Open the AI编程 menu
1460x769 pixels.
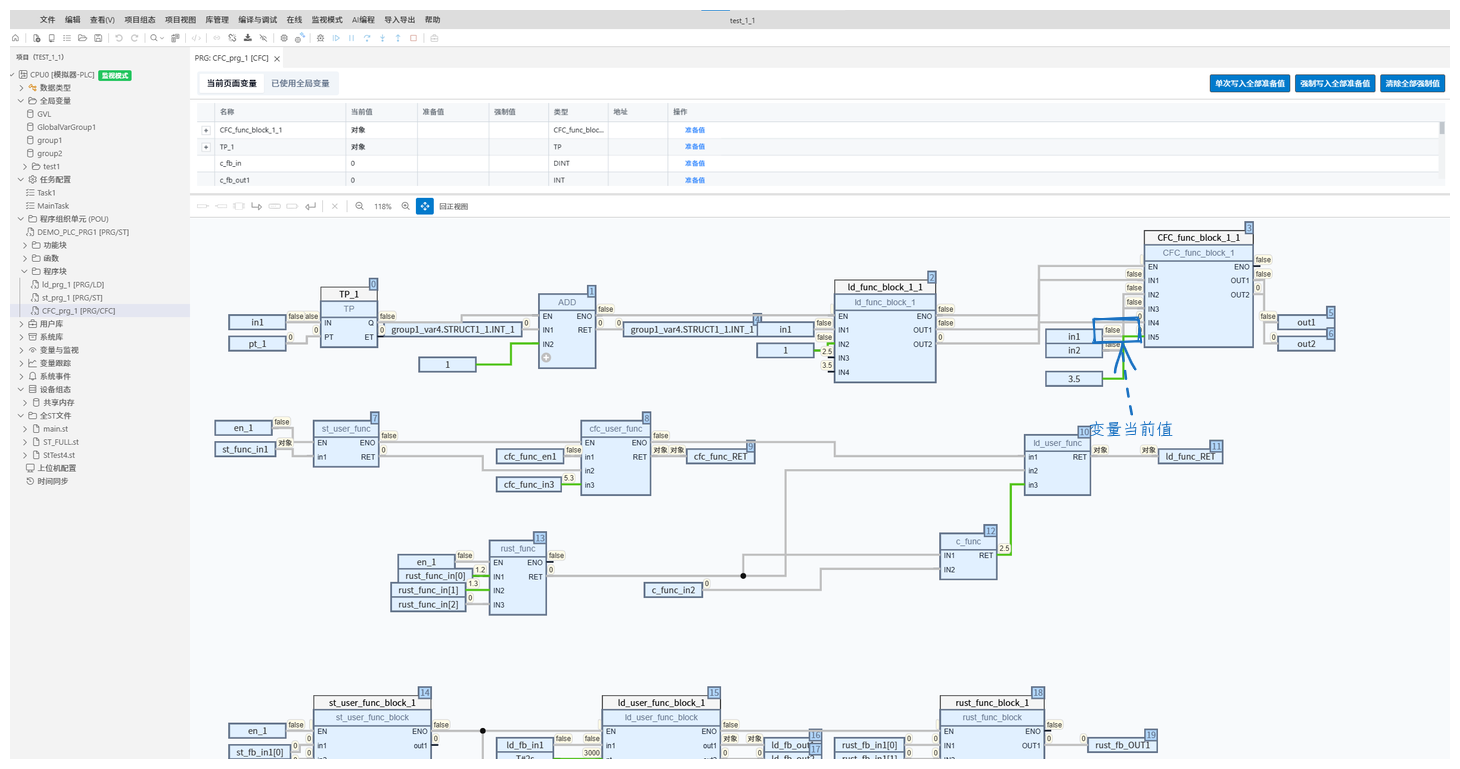point(363,20)
